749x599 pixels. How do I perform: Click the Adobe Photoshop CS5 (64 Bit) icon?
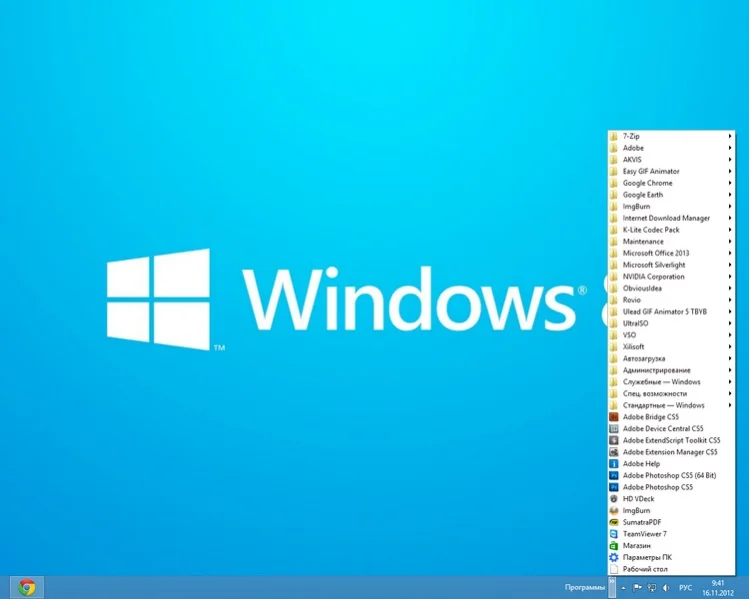614,475
